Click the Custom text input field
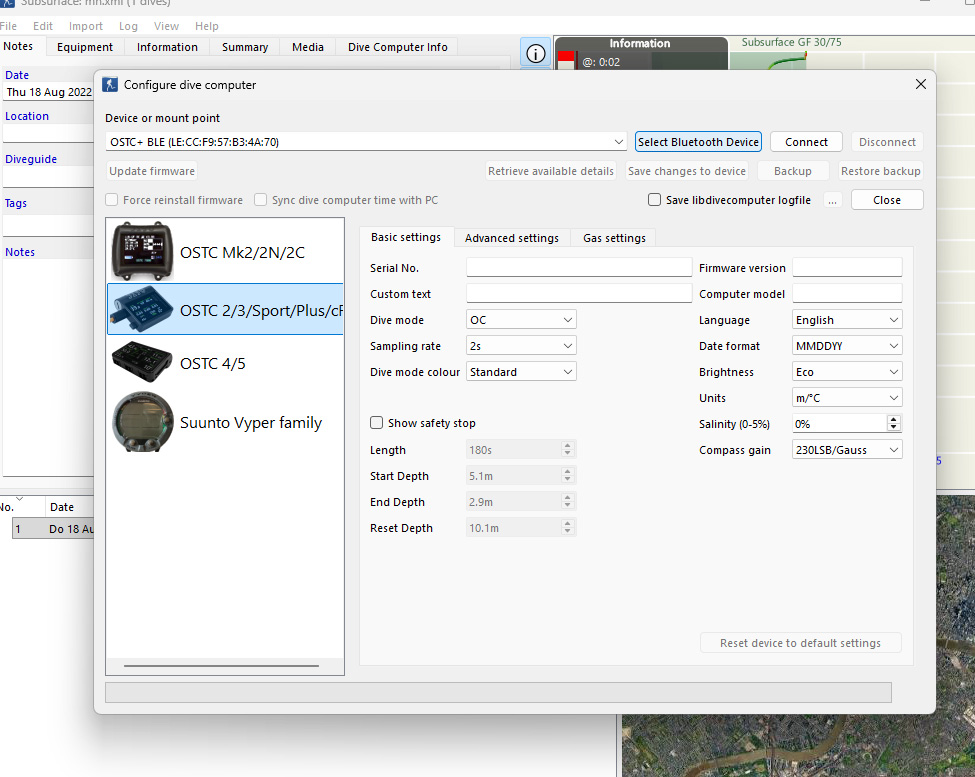This screenshot has width=975, height=777. tap(579, 293)
